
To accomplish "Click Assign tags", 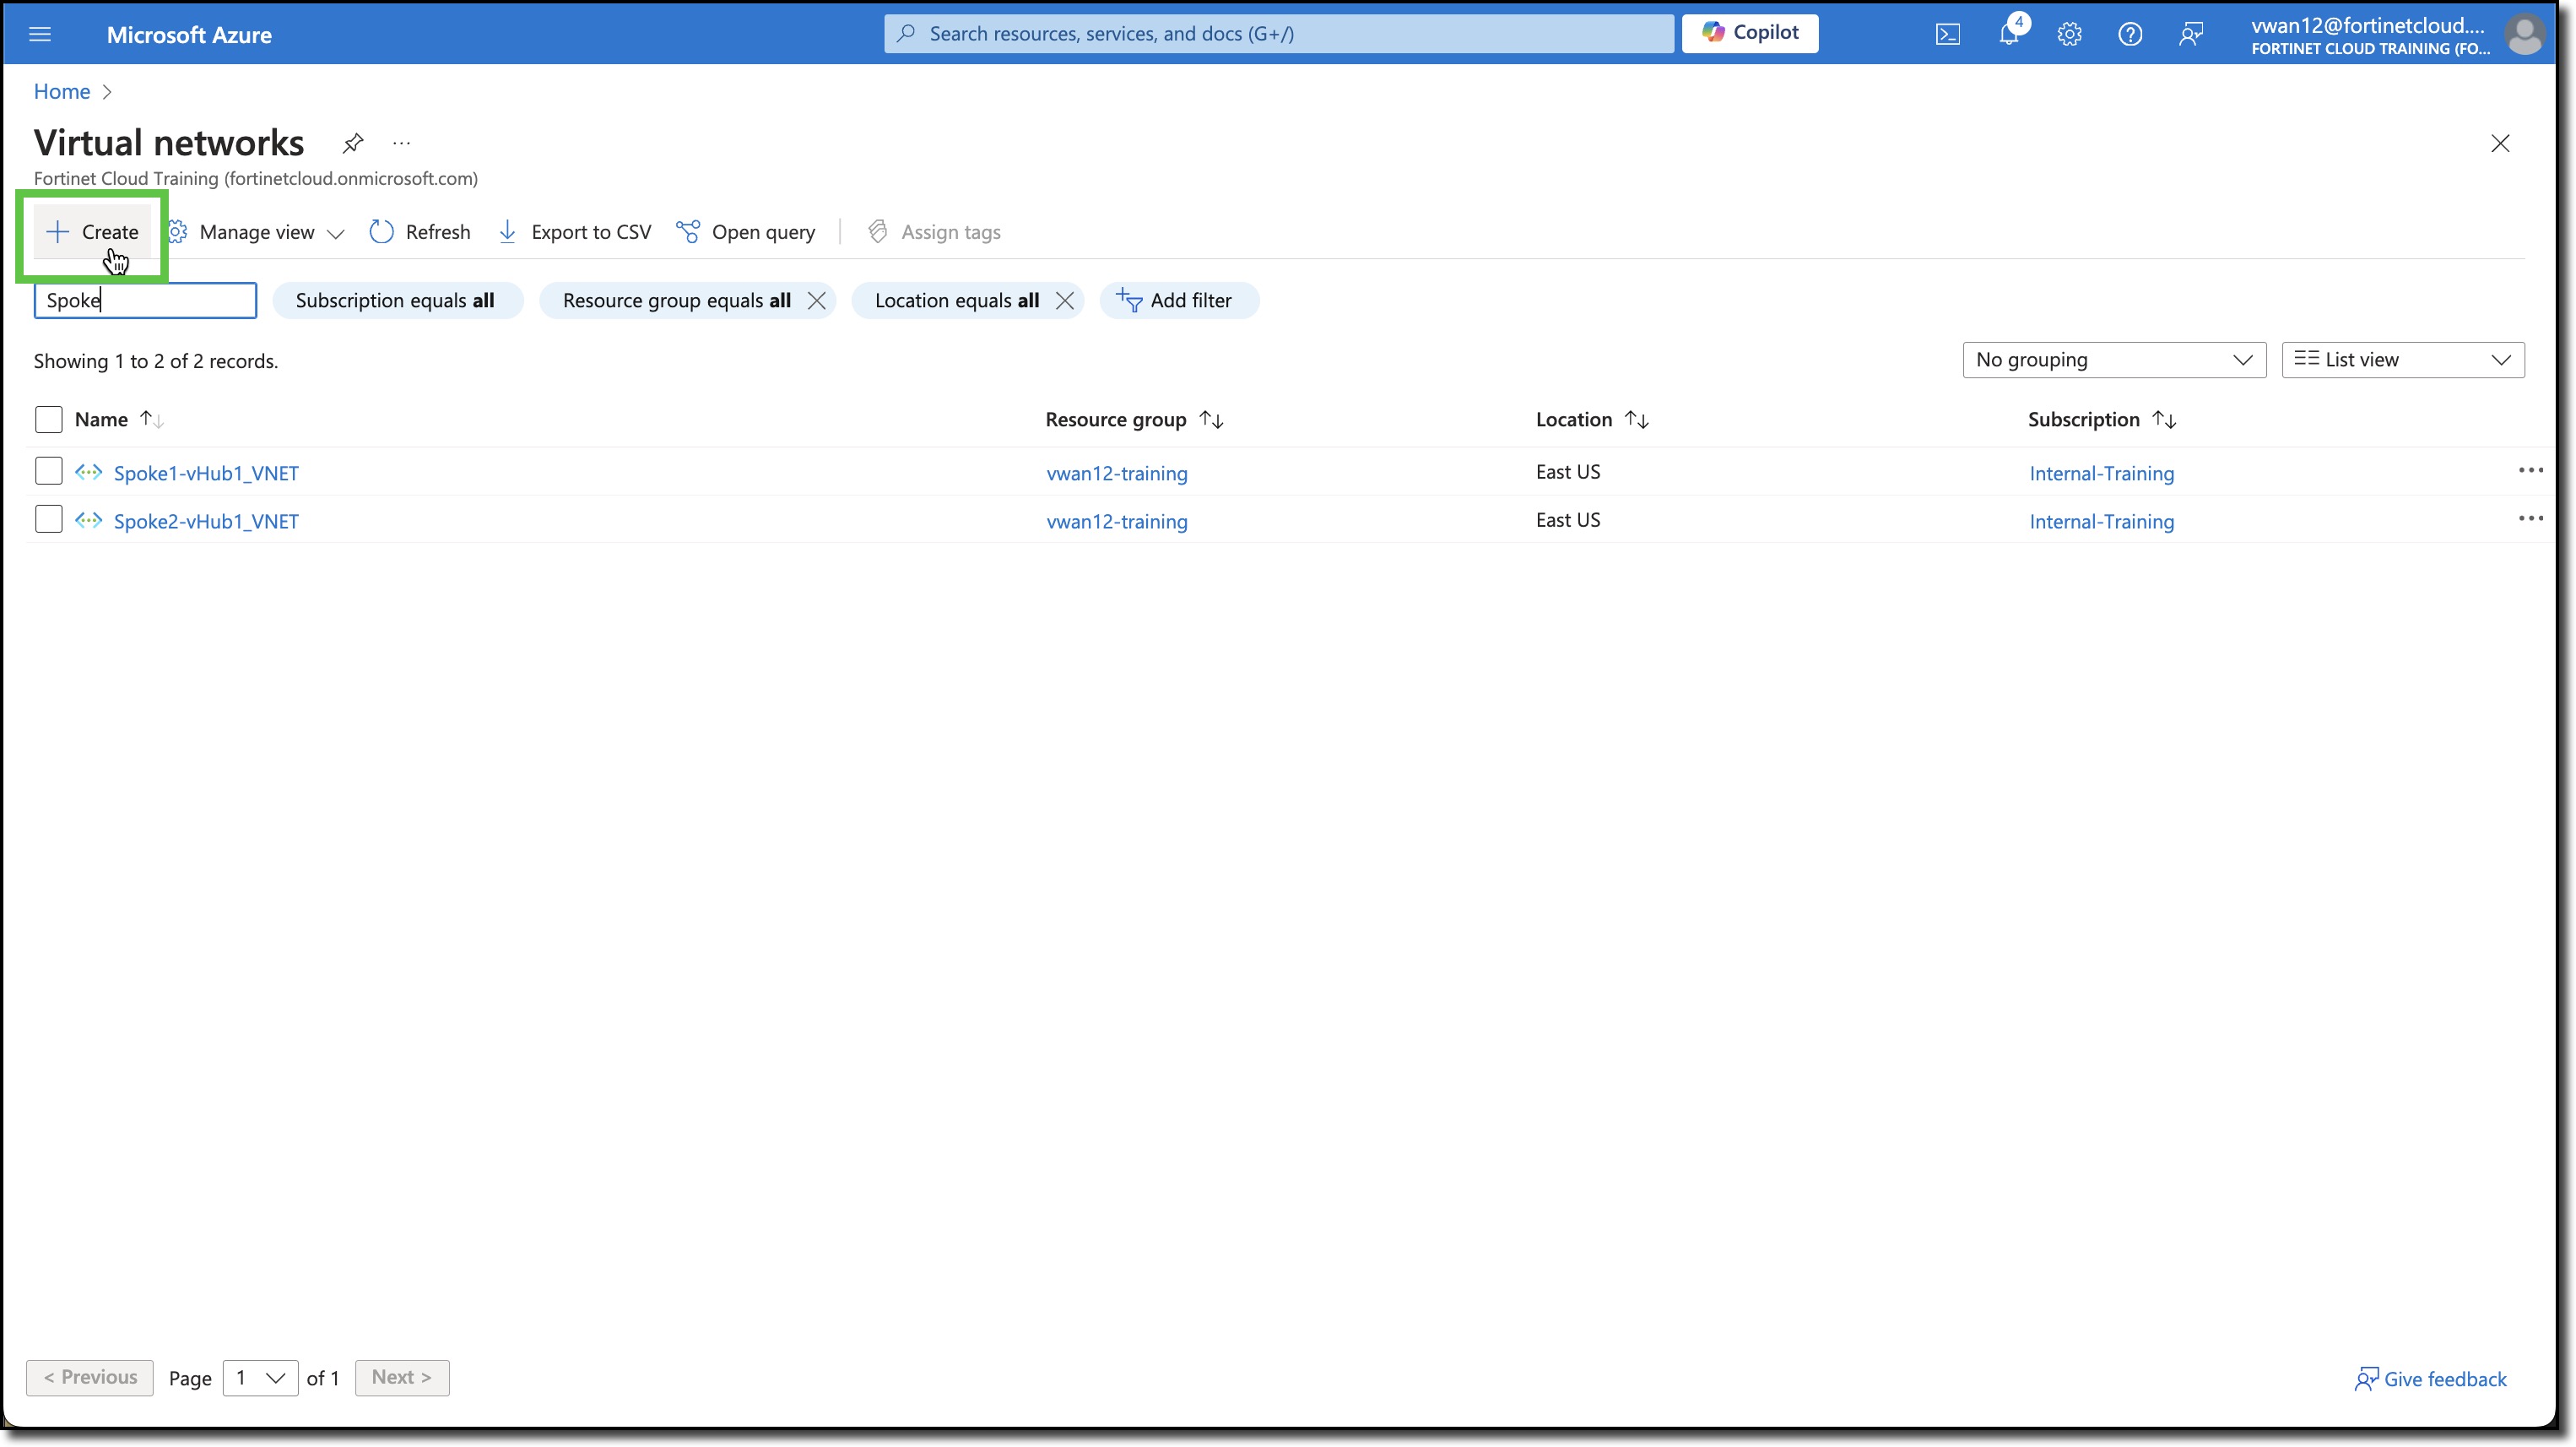I will pyautogui.click(x=933, y=232).
